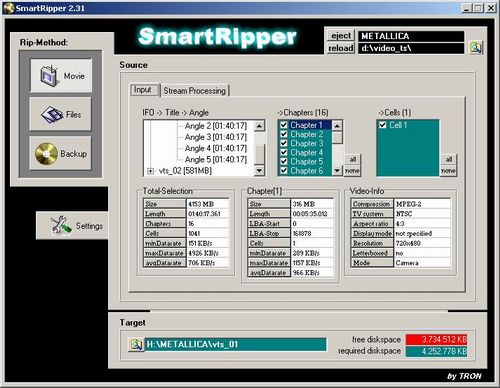Select Angle 2 [01:40:17] in tree
This screenshot has width=500, height=388.
click(x=216, y=126)
